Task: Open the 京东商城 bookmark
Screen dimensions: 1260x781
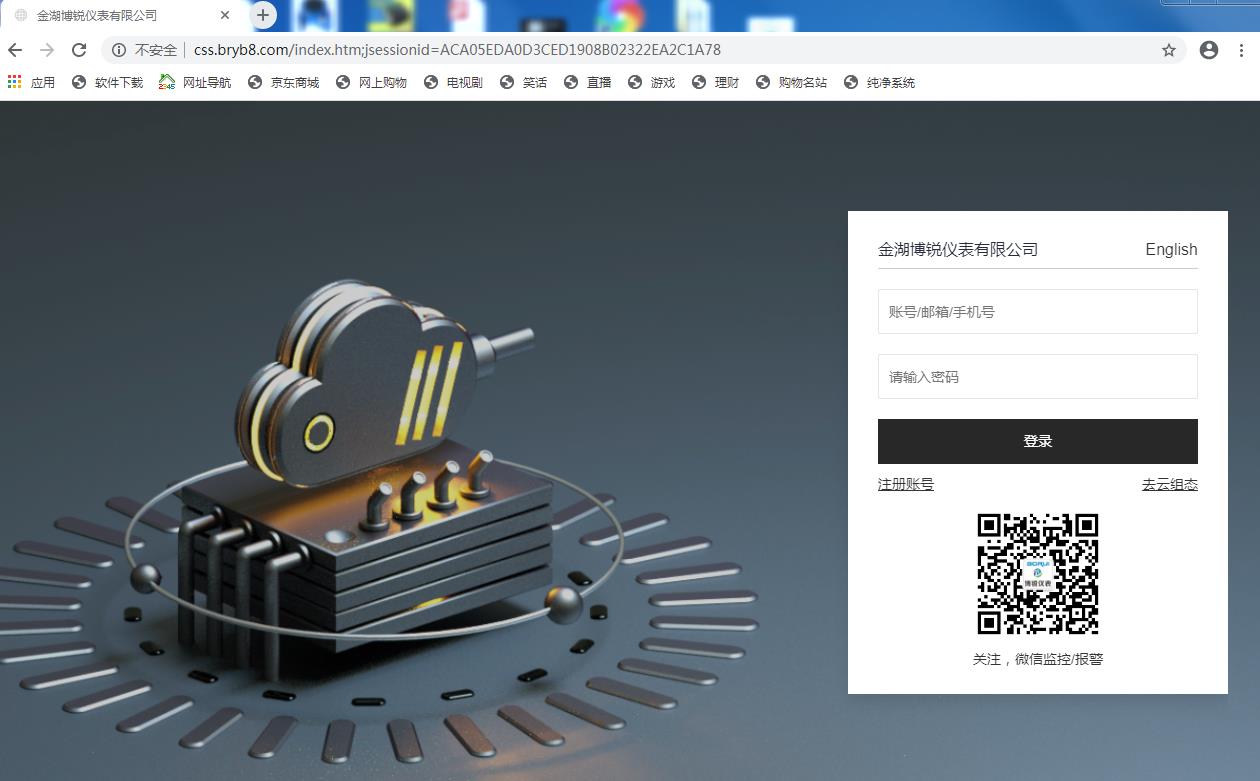Action: pos(283,82)
